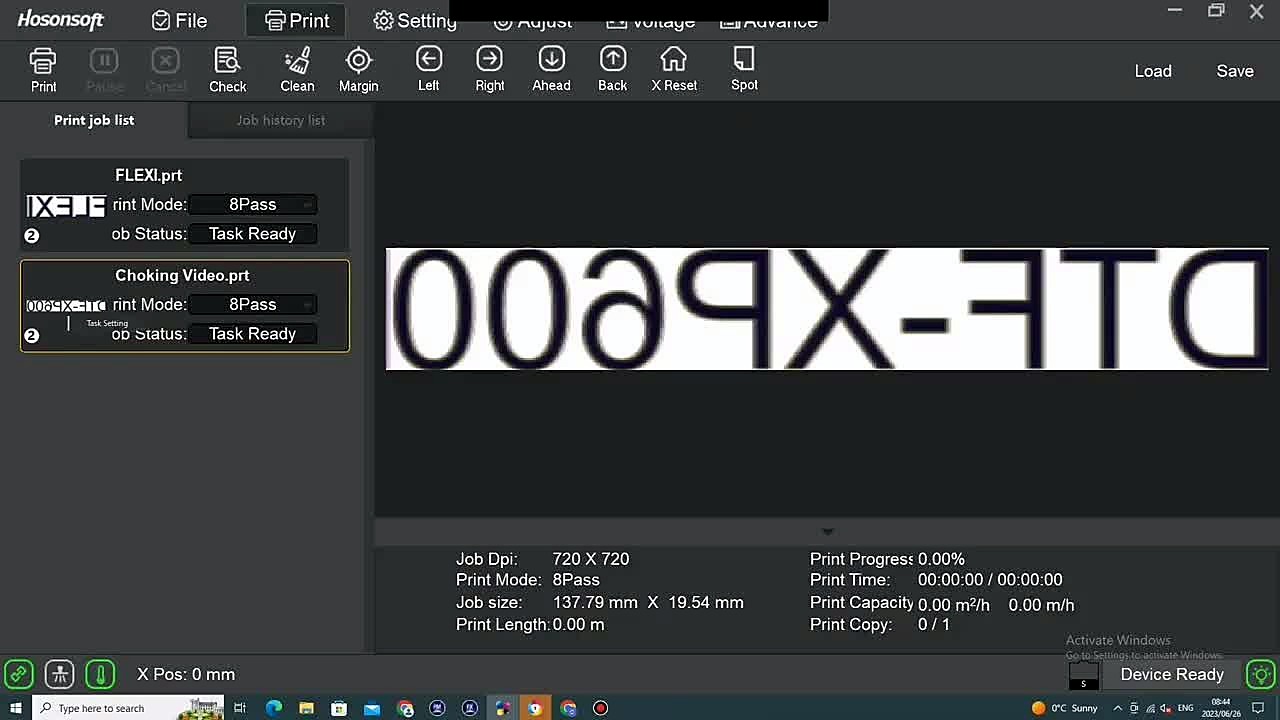Open Print Mode dropdown for Choking Video.prt
Image resolution: width=1280 pixels, height=720 pixels.
click(x=253, y=304)
